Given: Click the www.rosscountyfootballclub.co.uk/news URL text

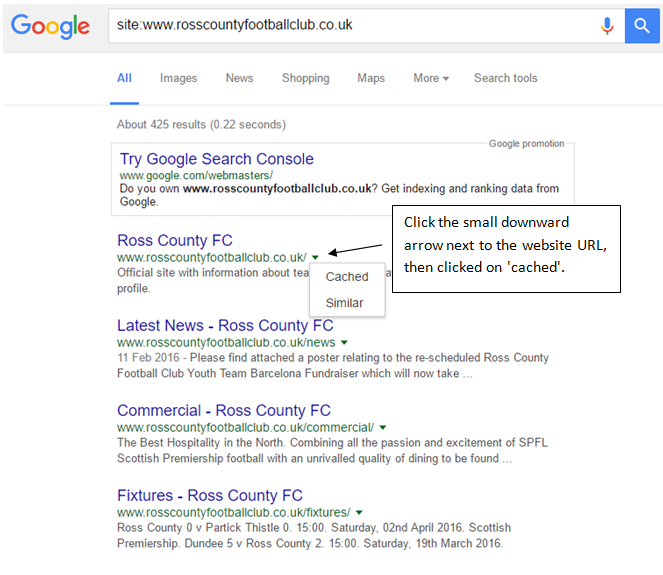Looking at the screenshot, I should pyautogui.click(x=226, y=342).
